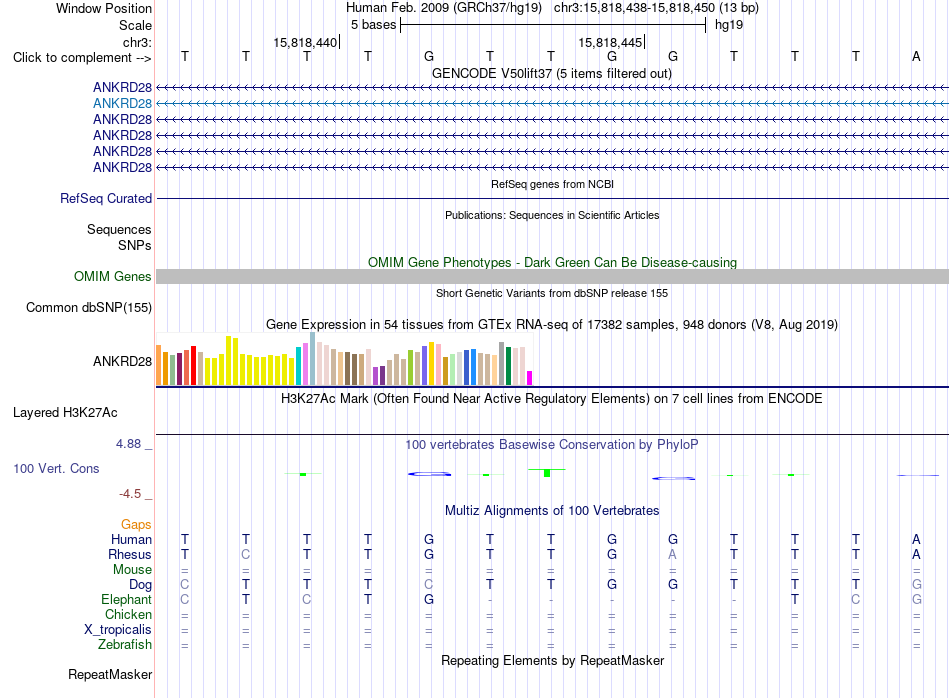Select the Dog alignment row label
This screenshot has height=698, width=950.
tap(140, 585)
